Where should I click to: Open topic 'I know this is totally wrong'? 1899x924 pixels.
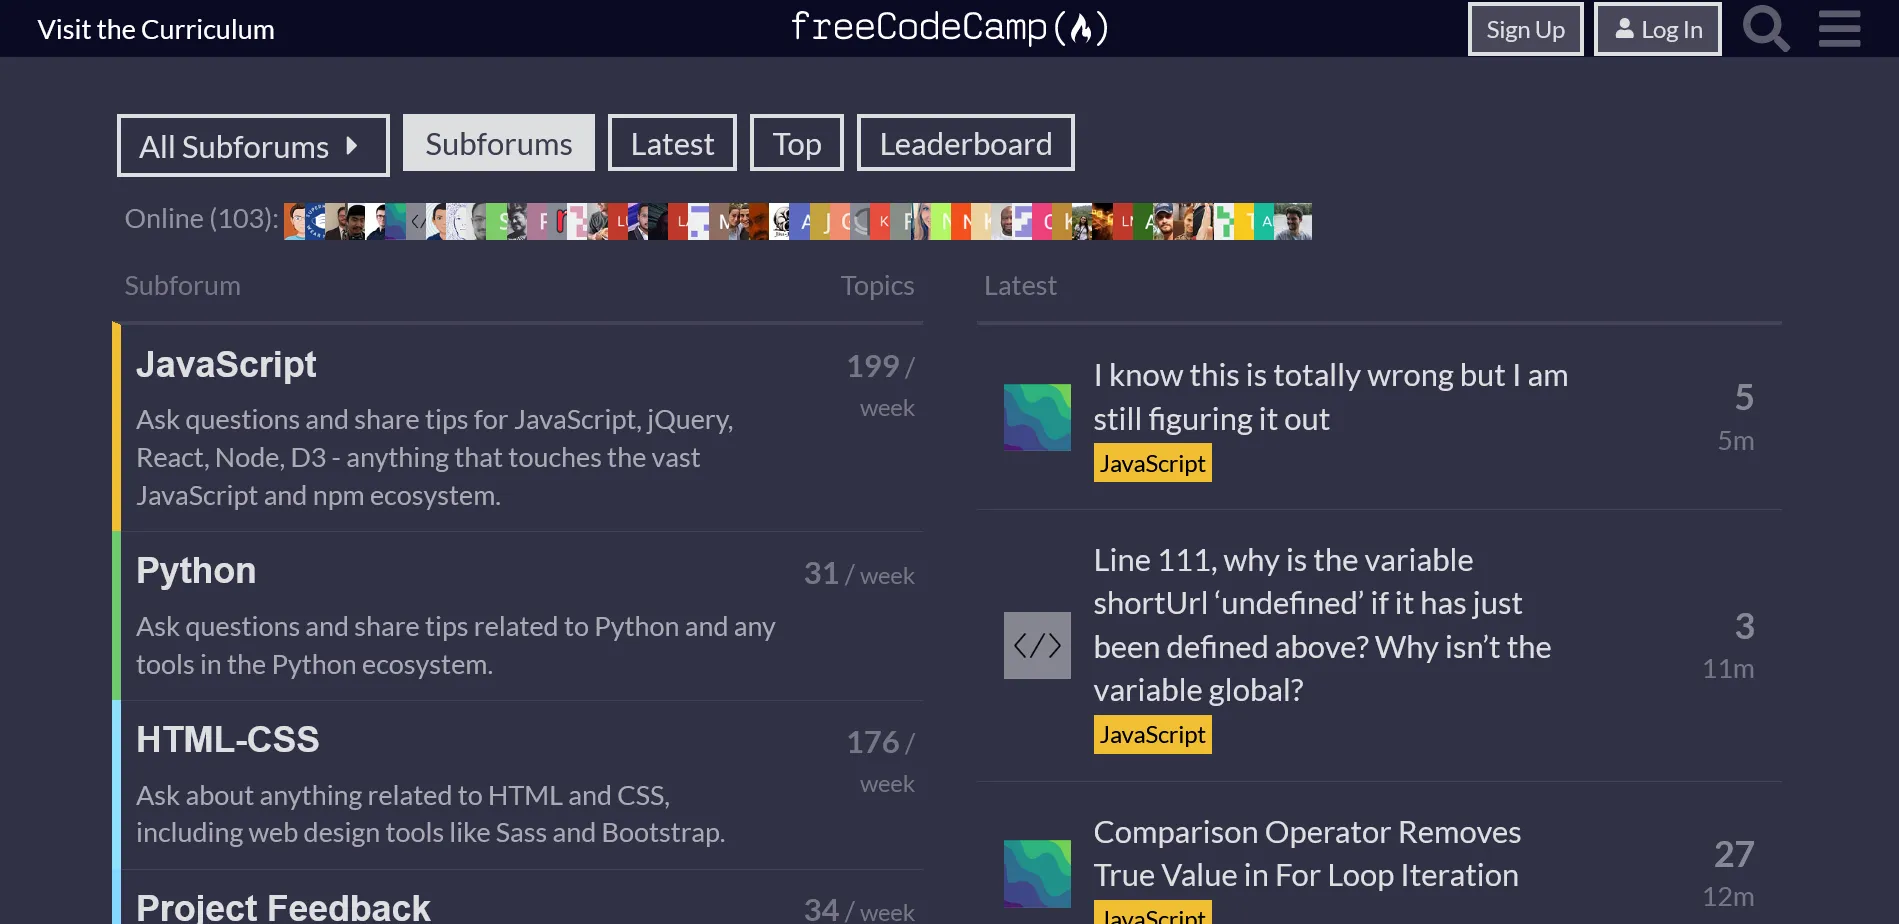point(1330,397)
